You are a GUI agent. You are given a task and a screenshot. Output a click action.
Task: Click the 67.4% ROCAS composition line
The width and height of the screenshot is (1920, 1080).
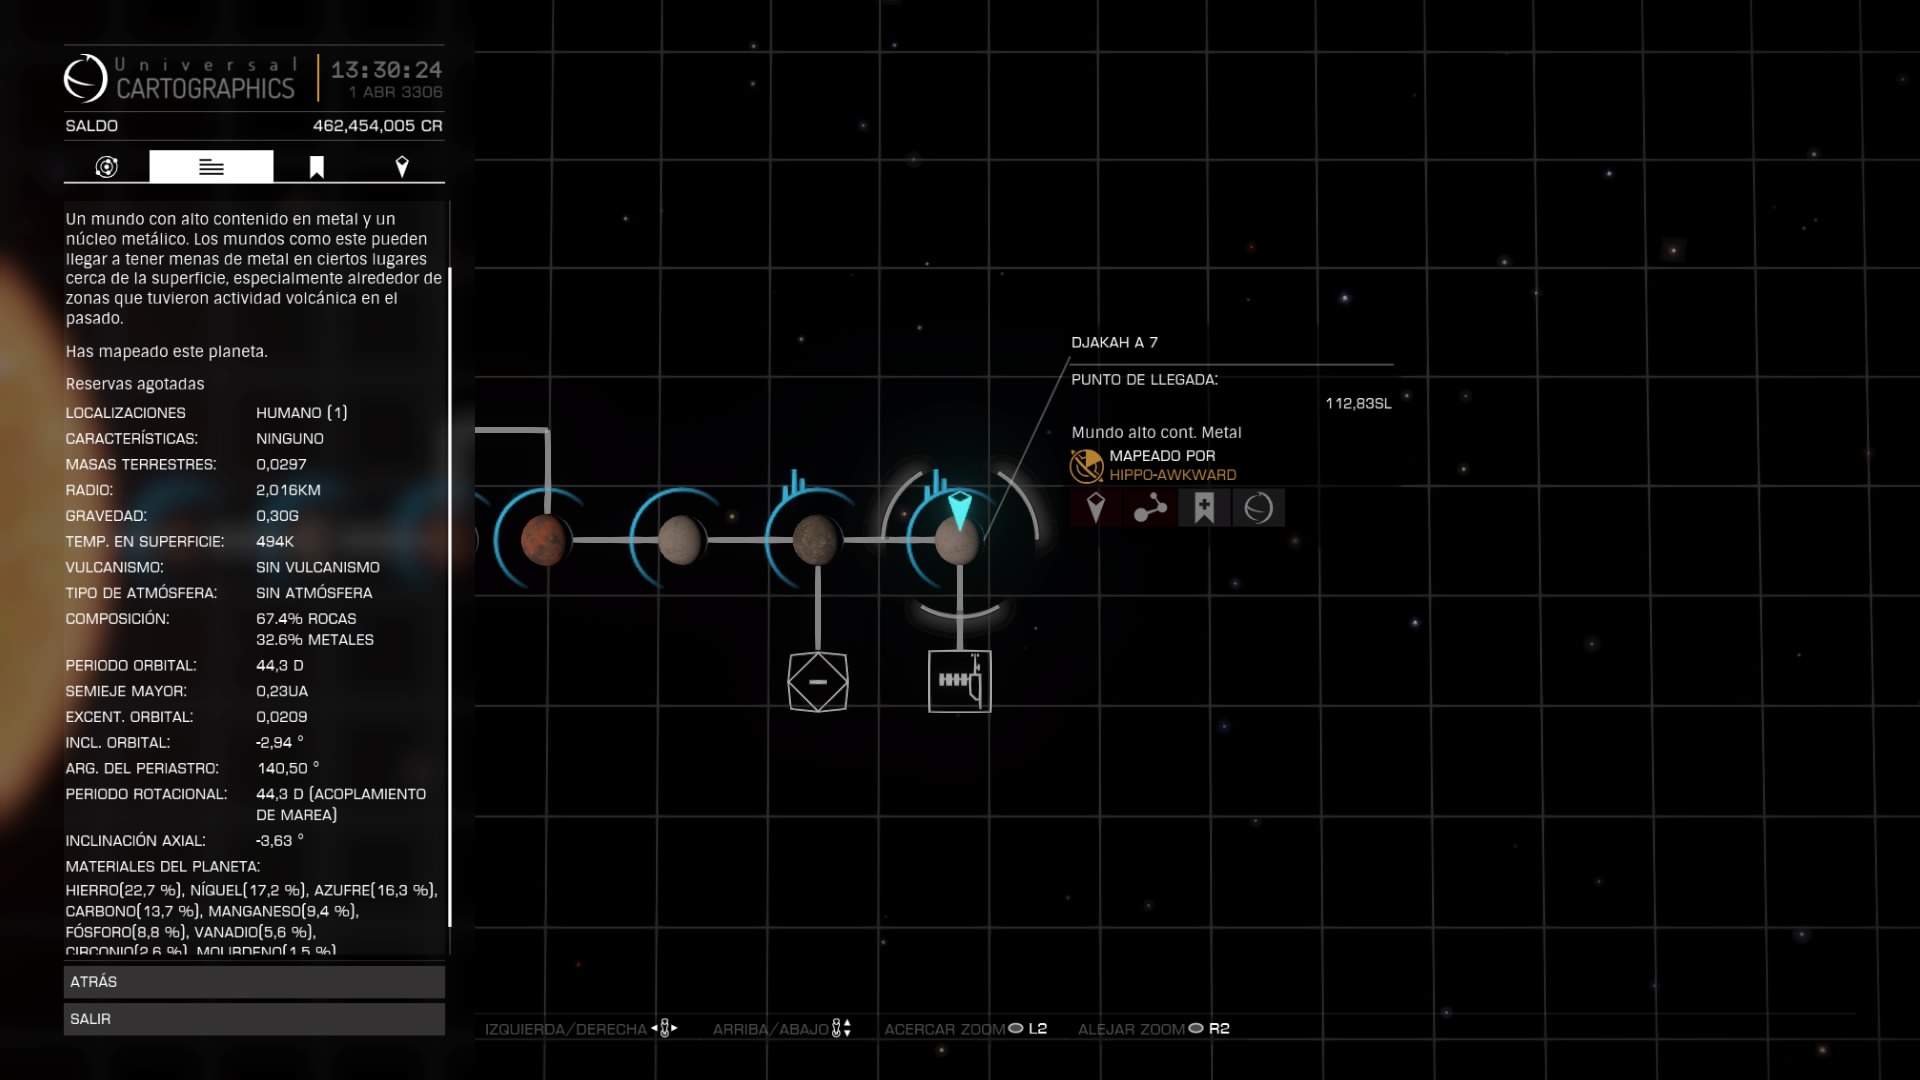[x=306, y=619]
